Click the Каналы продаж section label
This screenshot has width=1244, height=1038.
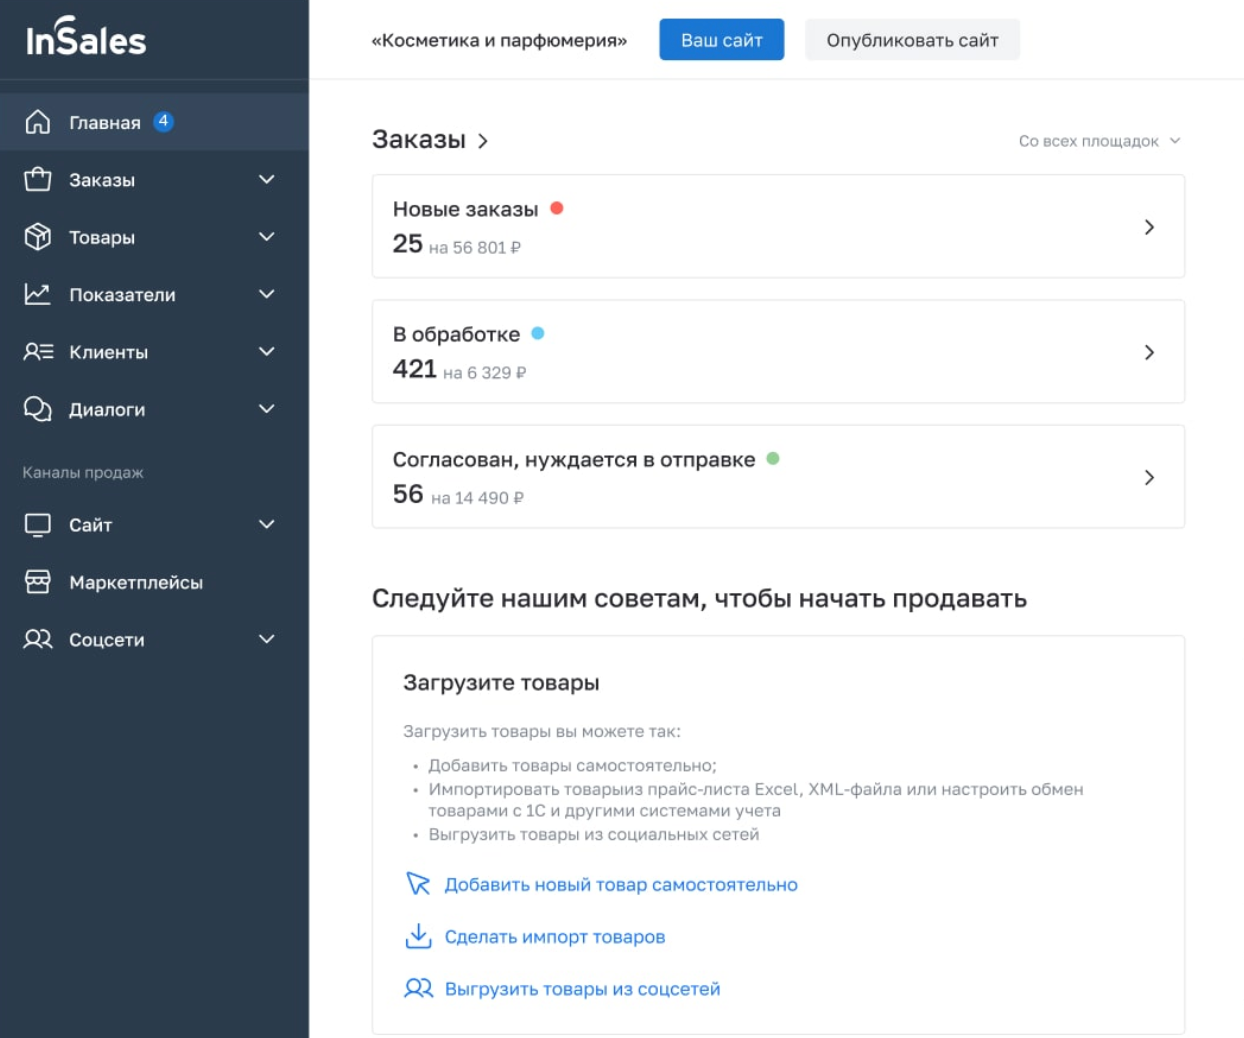[83, 472]
